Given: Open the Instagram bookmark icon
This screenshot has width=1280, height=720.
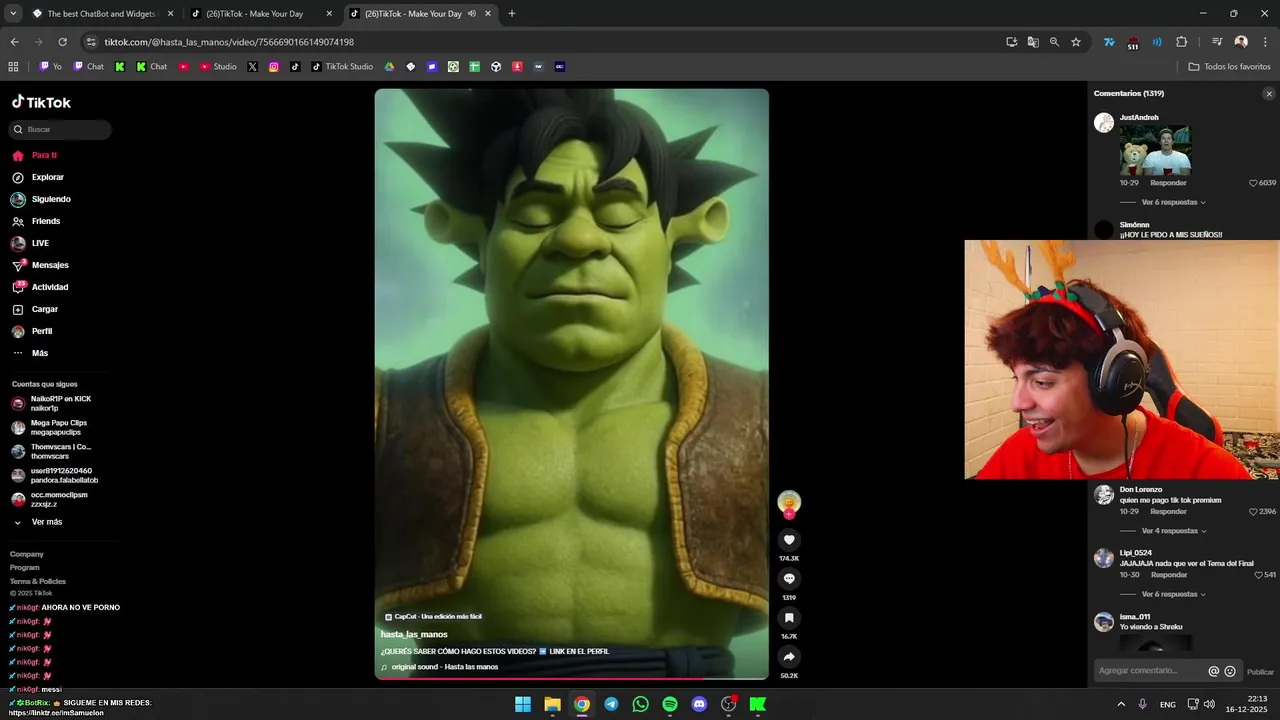Looking at the screenshot, I should tap(274, 67).
